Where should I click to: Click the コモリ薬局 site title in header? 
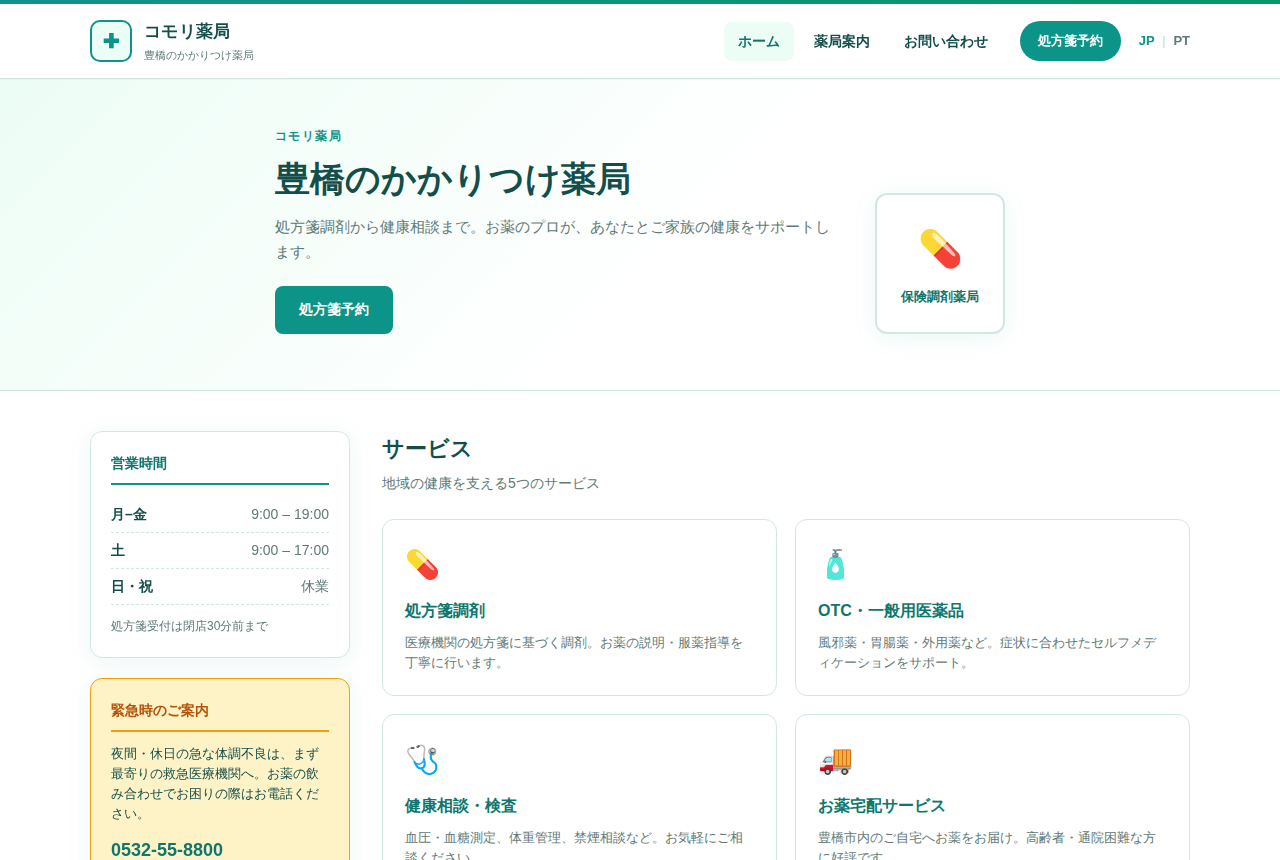pos(187,31)
